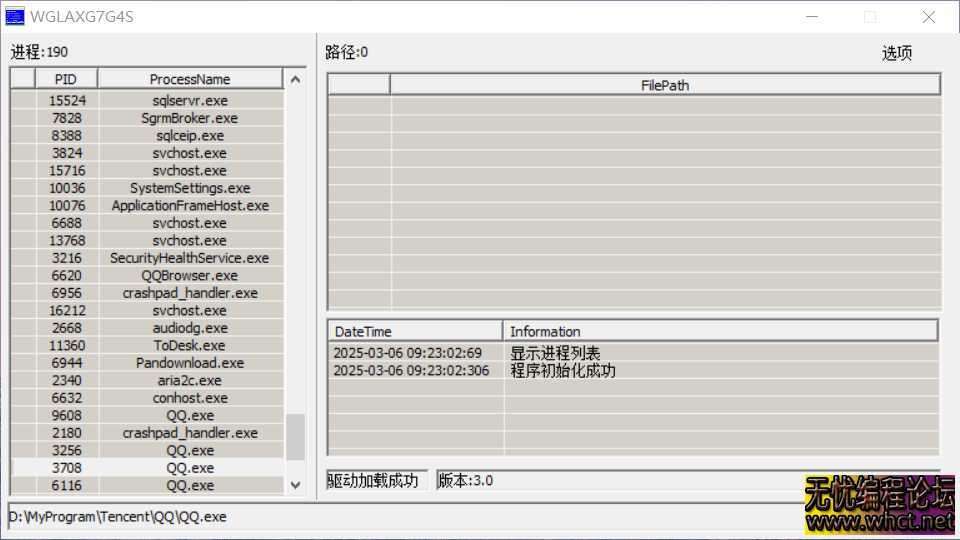Click the FilePath column header

(664, 85)
